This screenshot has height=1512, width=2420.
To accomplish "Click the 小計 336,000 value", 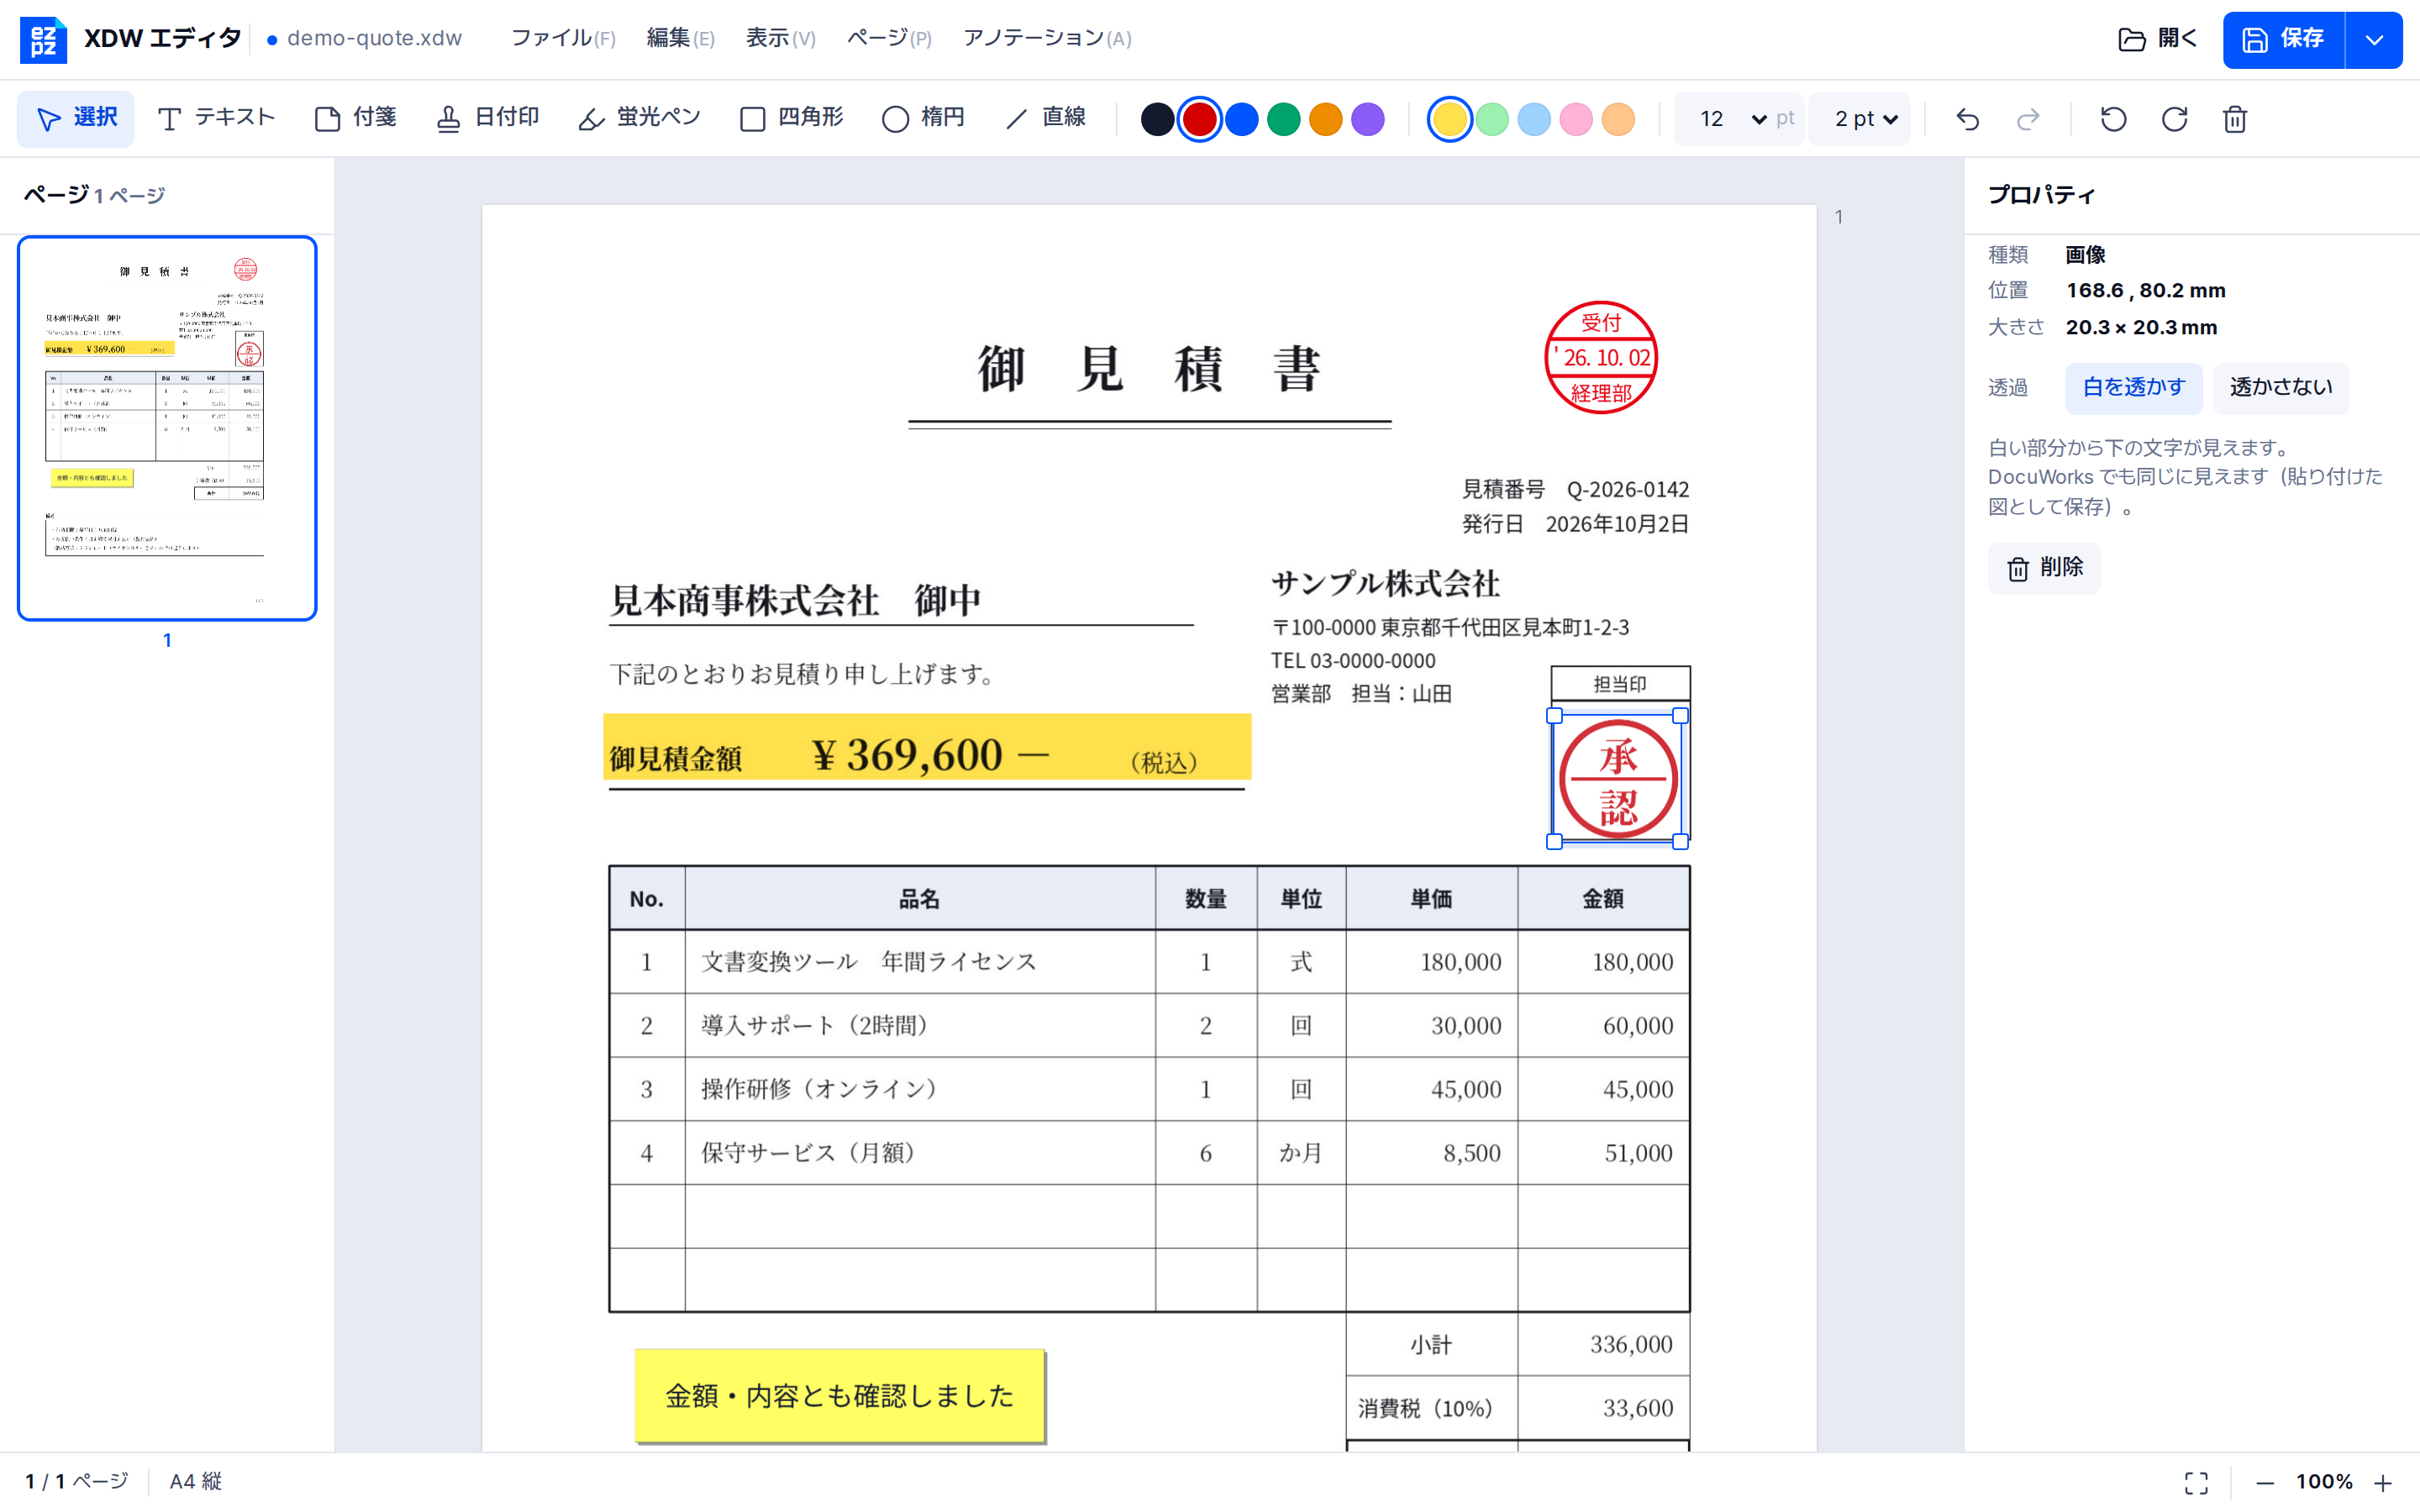I will click(1631, 1344).
